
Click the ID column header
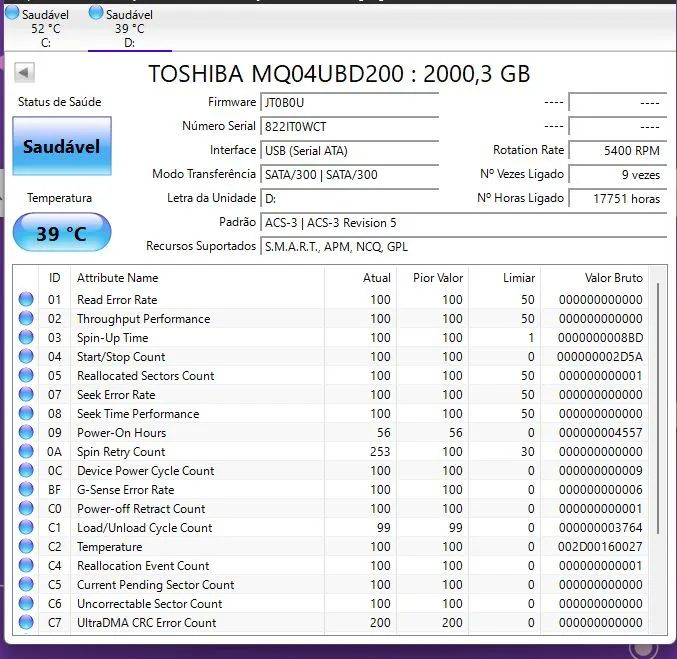54,278
